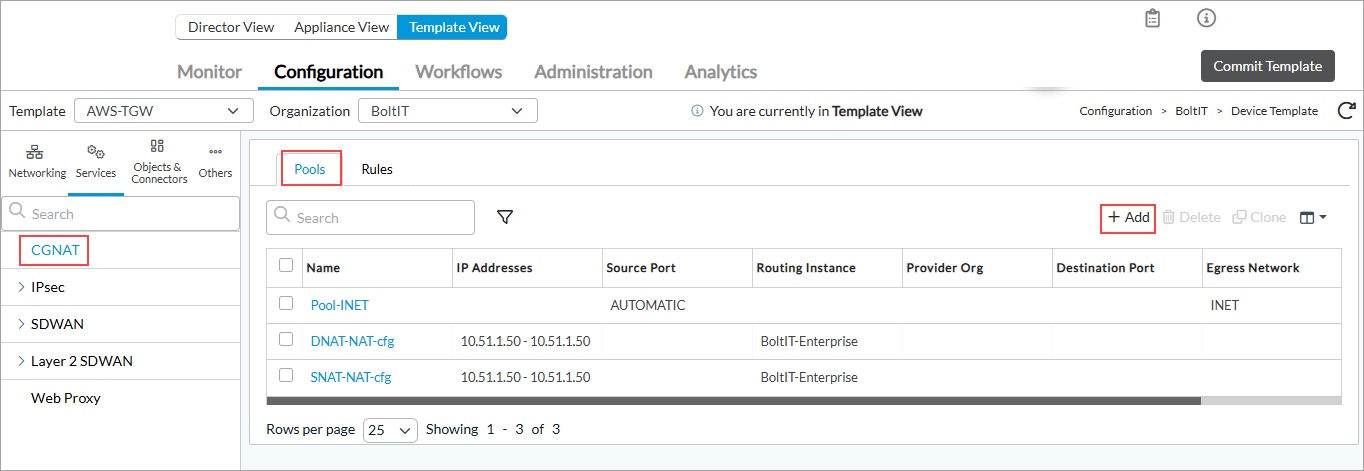Open the clipboard tasks icon
Image resolution: width=1364 pixels, height=471 pixels.
click(x=1152, y=19)
